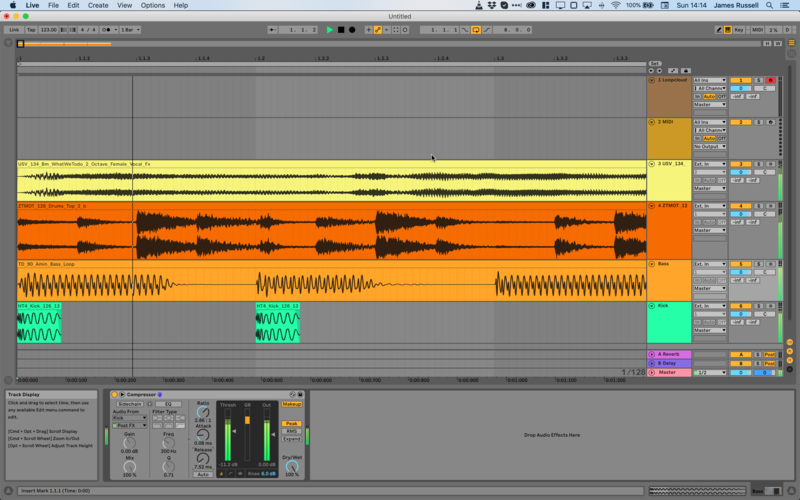Viewport: 800px width, 500px height.
Task: Click the macOS Spotlight search icon
Action: [x=771, y=5]
